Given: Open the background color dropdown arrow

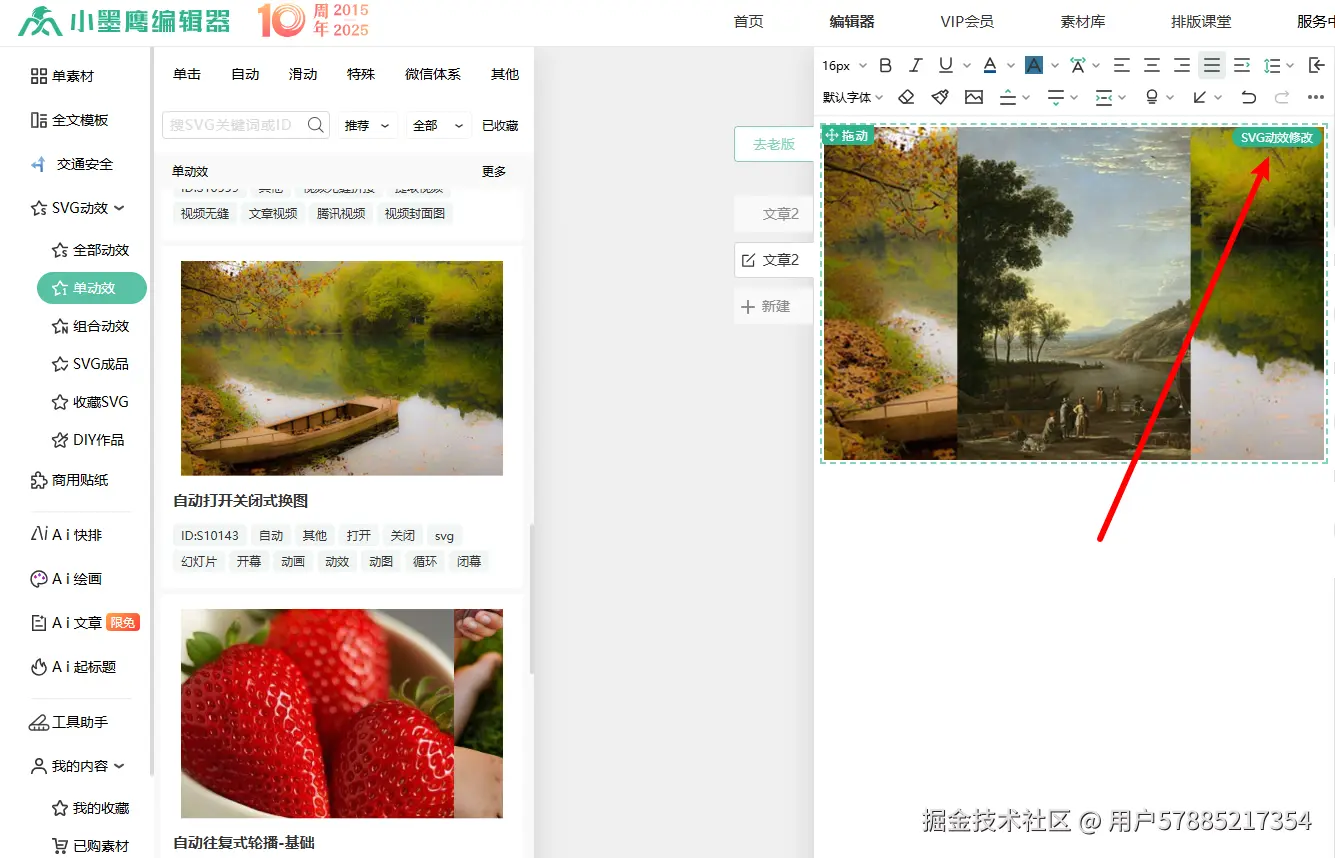Looking at the screenshot, I should (1055, 66).
